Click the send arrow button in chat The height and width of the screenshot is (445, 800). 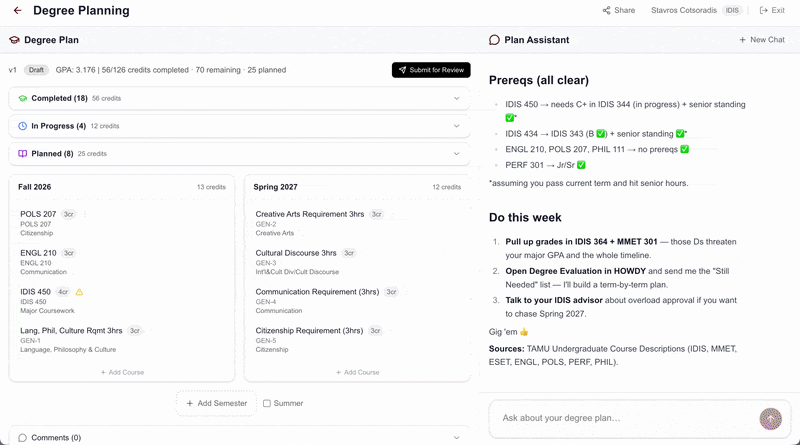(x=770, y=419)
